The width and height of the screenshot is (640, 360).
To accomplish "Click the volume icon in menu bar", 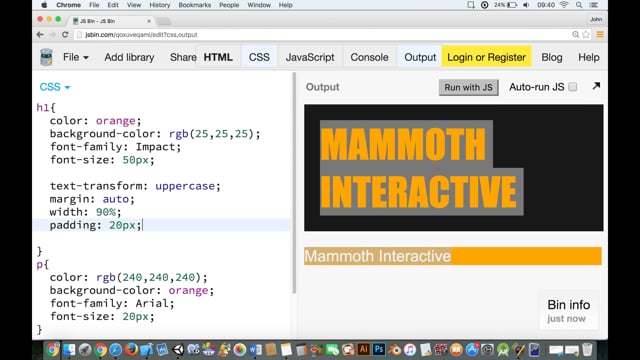I will pos(526,5).
